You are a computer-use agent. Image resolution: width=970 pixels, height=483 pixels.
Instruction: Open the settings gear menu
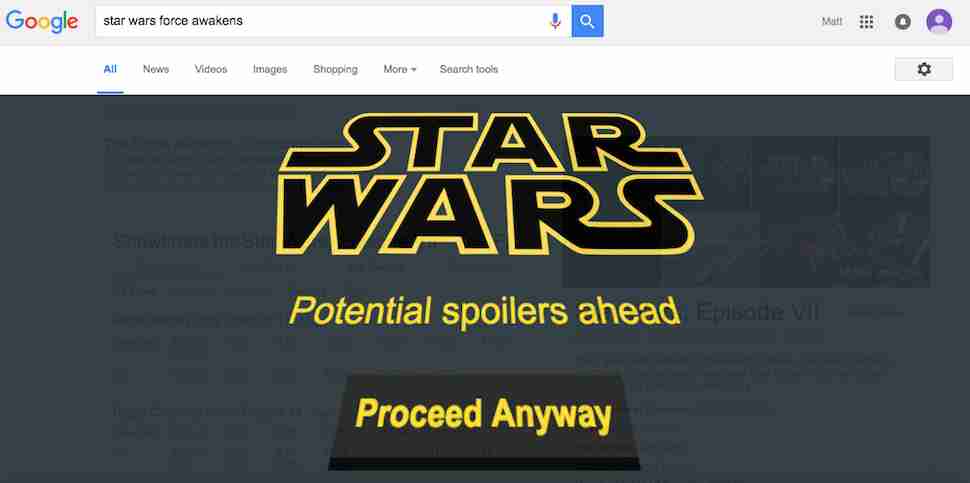(x=924, y=69)
